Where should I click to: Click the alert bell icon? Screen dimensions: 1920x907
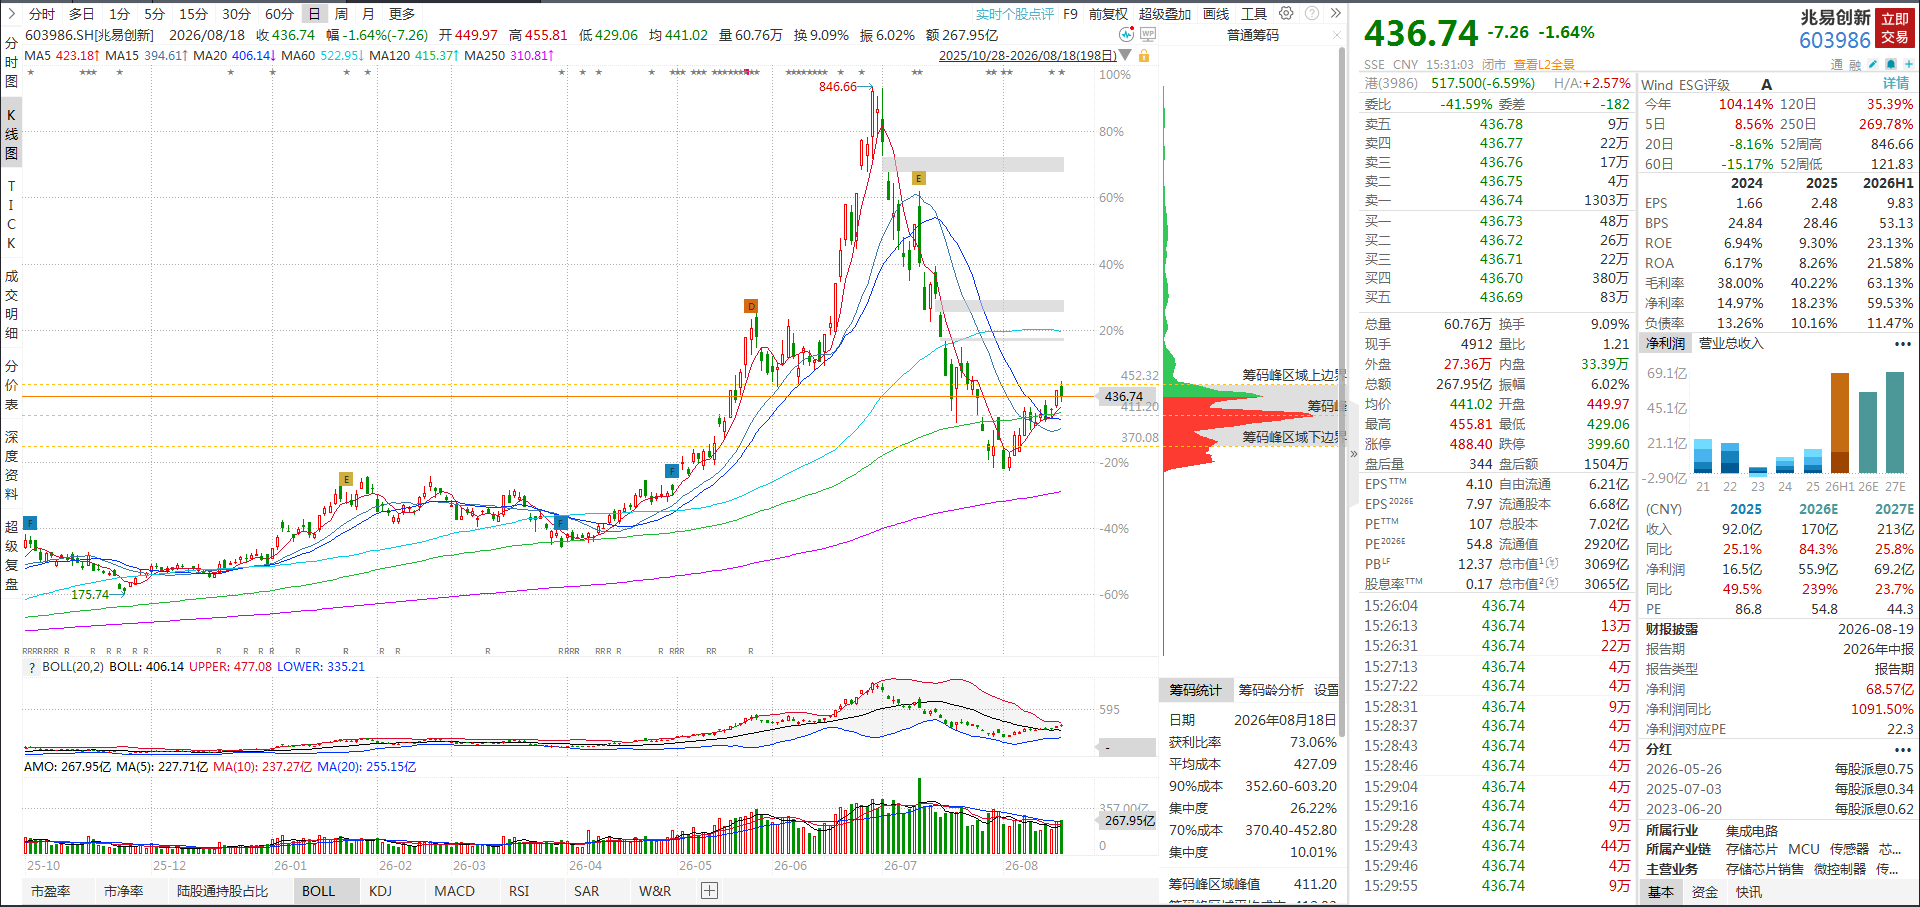point(1891,64)
